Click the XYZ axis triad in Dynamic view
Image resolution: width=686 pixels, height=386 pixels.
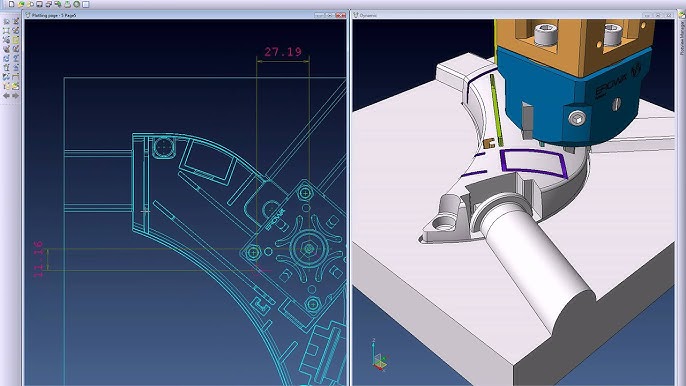coord(379,355)
